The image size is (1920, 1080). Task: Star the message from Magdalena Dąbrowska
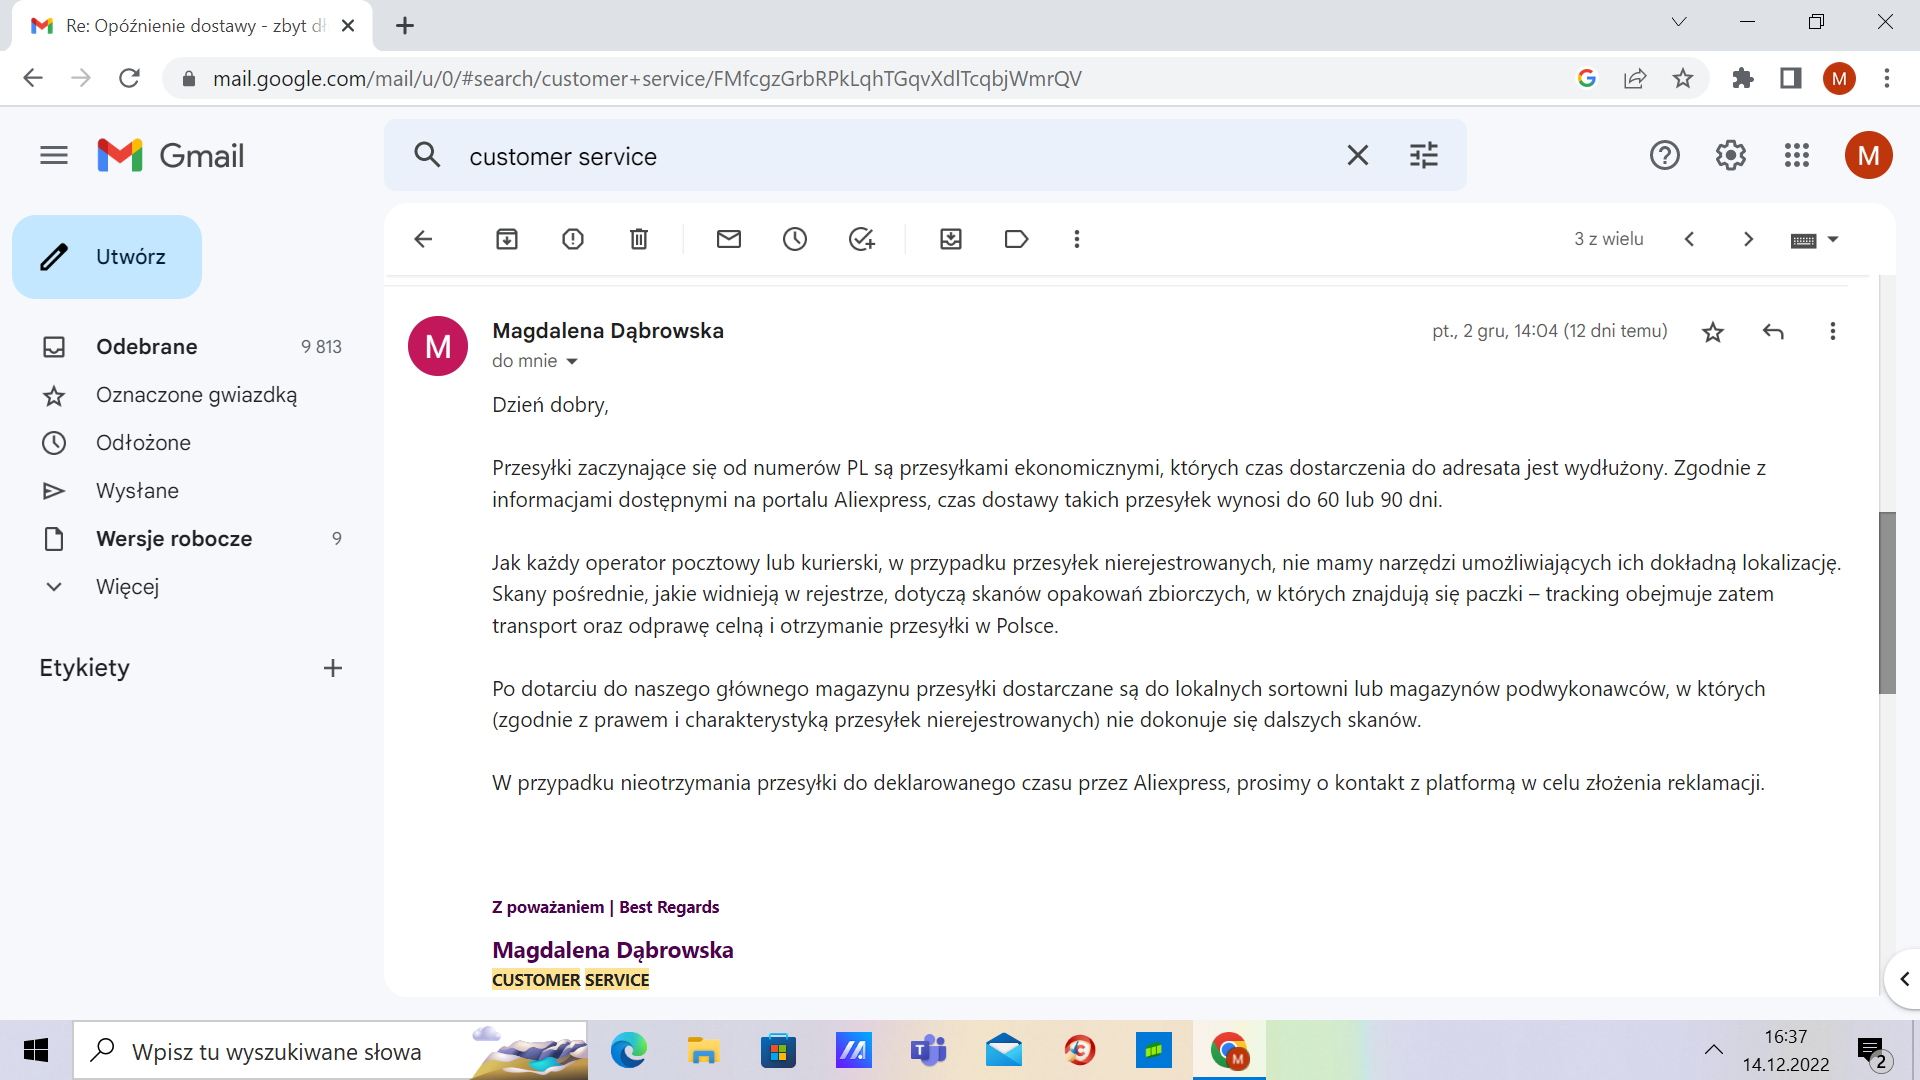coord(1713,332)
